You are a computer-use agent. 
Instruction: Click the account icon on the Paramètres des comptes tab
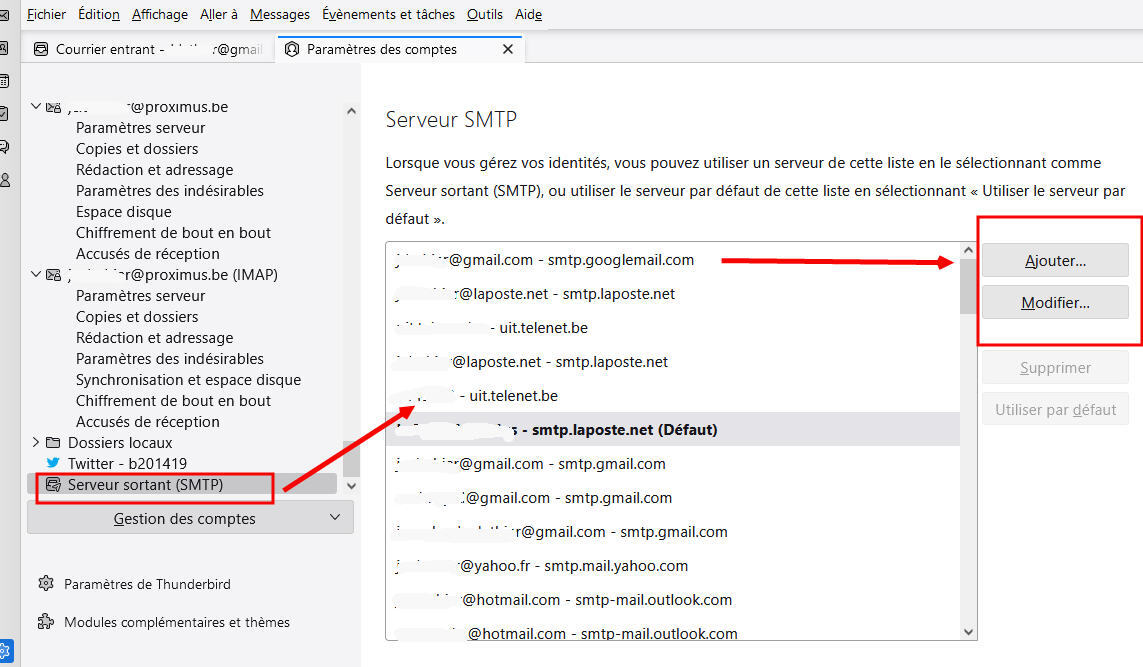(292, 49)
